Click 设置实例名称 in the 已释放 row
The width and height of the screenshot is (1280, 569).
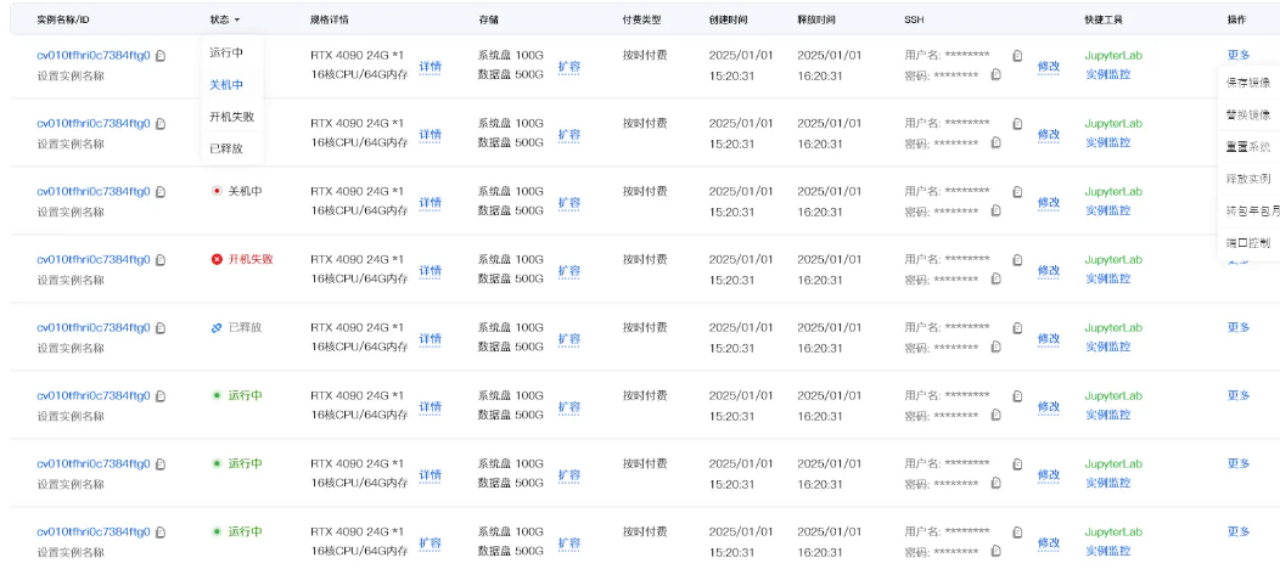pyautogui.click(x=71, y=348)
